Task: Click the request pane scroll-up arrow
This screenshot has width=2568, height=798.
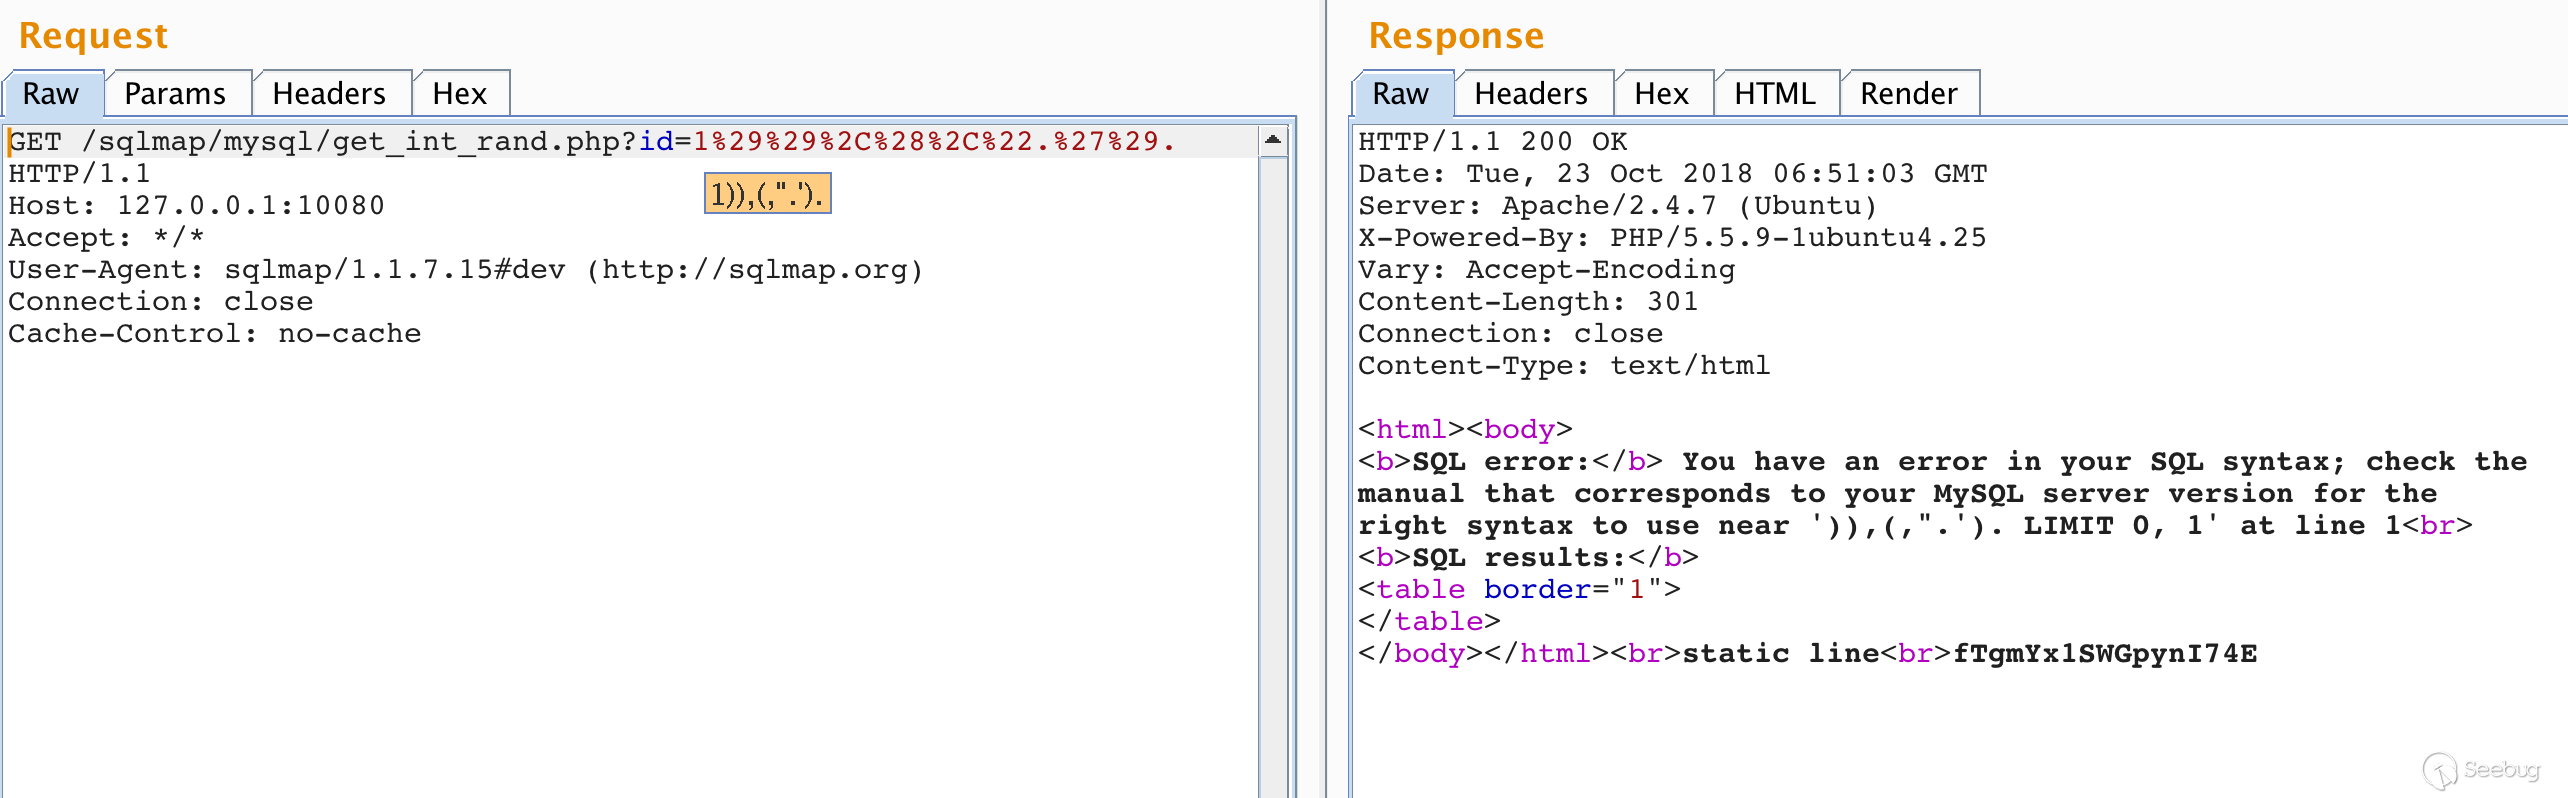Action: point(1272,140)
